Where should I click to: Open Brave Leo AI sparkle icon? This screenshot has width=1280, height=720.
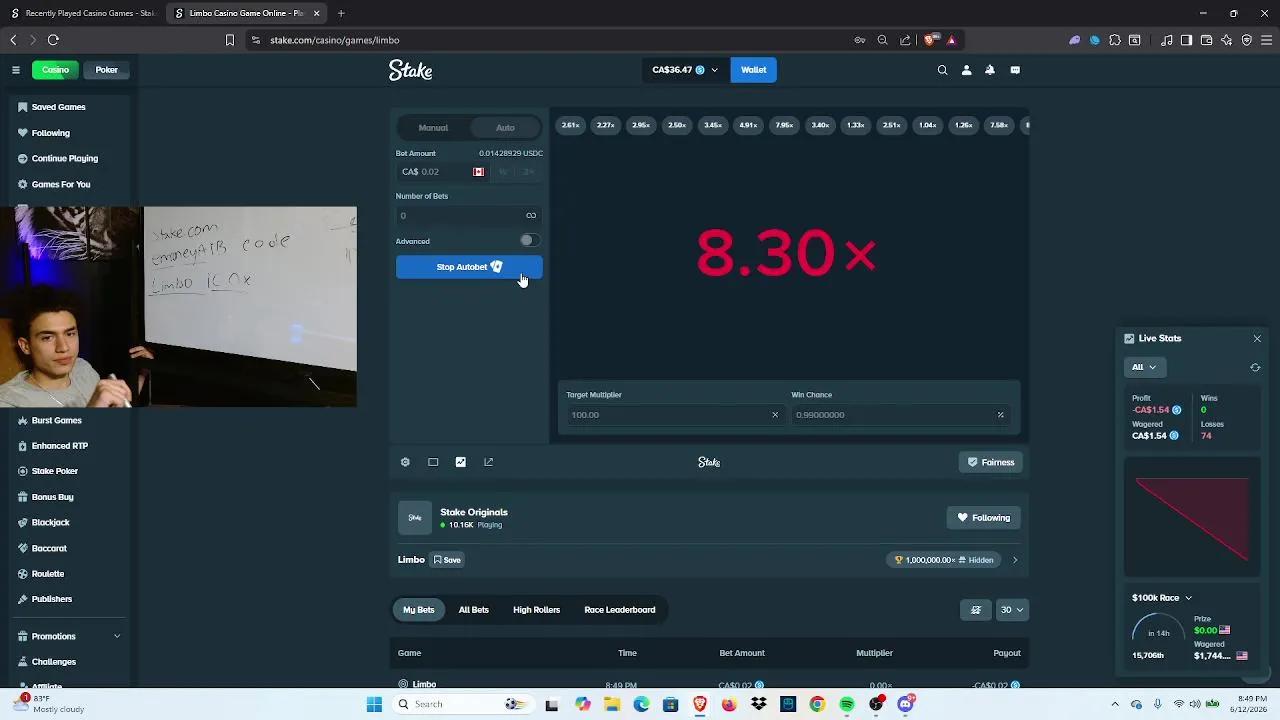(x=1227, y=40)
